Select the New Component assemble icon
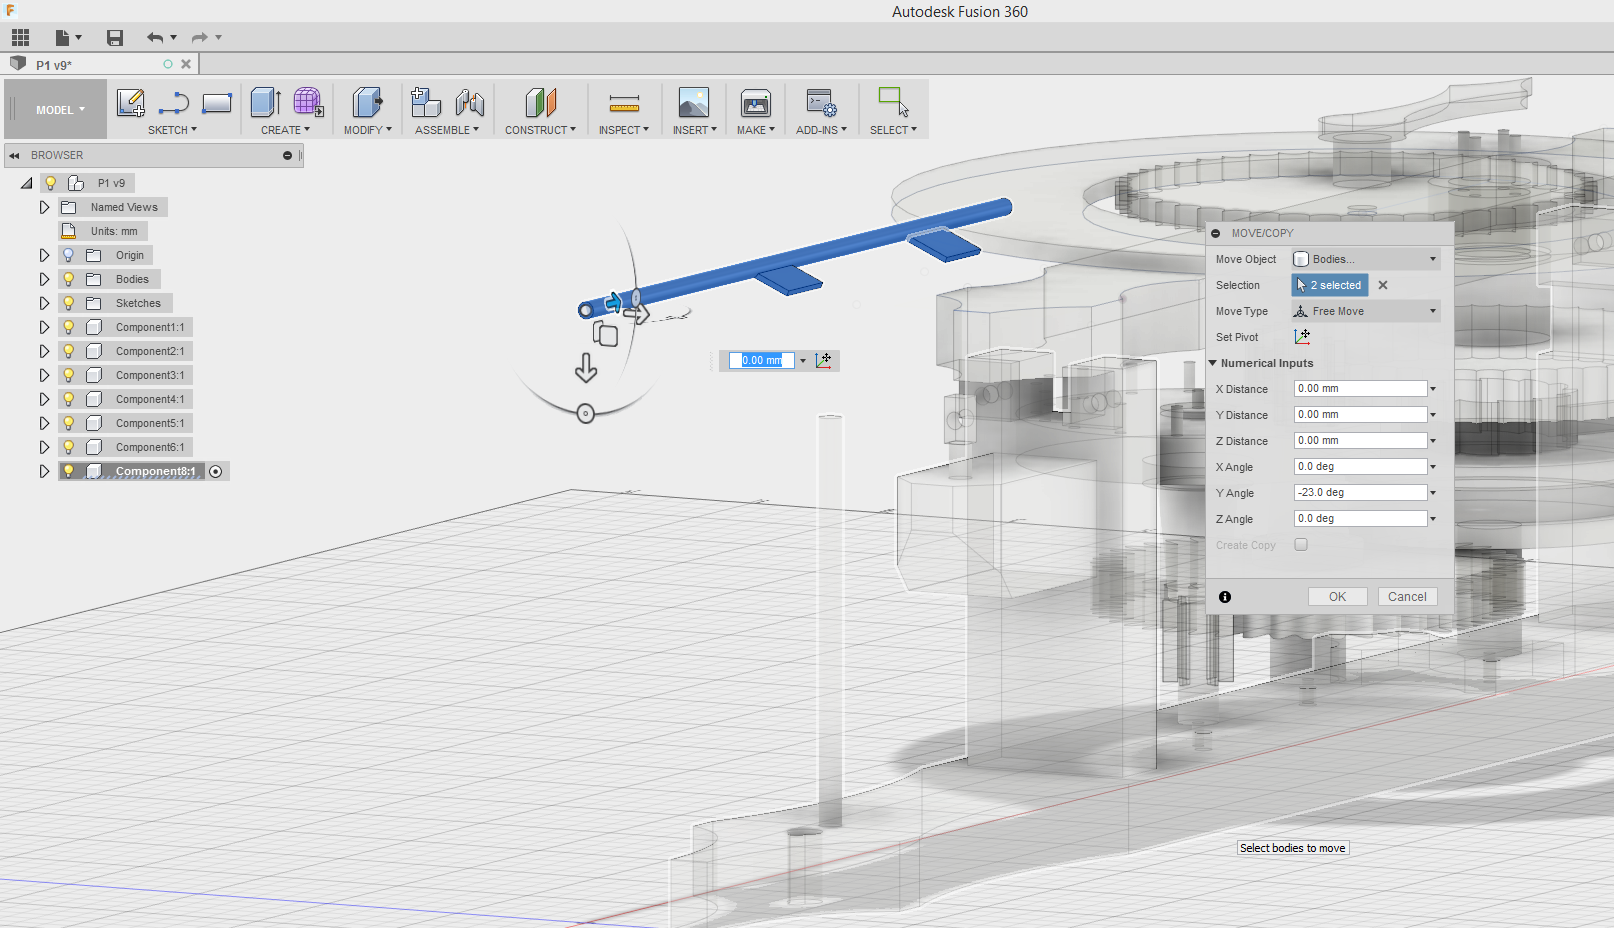 click(426, 102)
